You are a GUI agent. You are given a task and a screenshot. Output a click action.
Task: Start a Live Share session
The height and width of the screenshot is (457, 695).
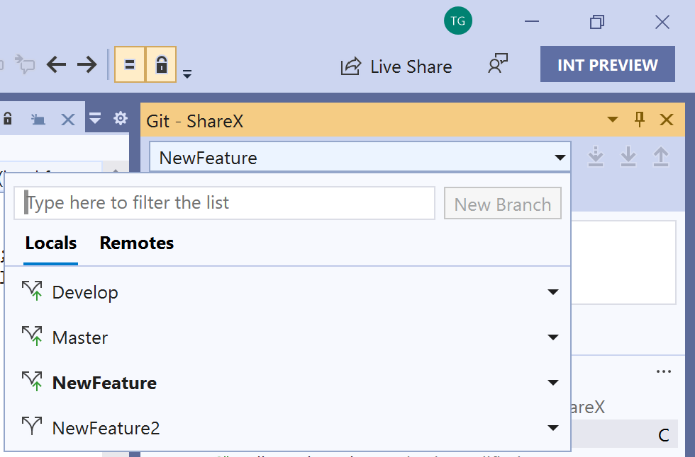pyautogui.click(x=396, y=66)
